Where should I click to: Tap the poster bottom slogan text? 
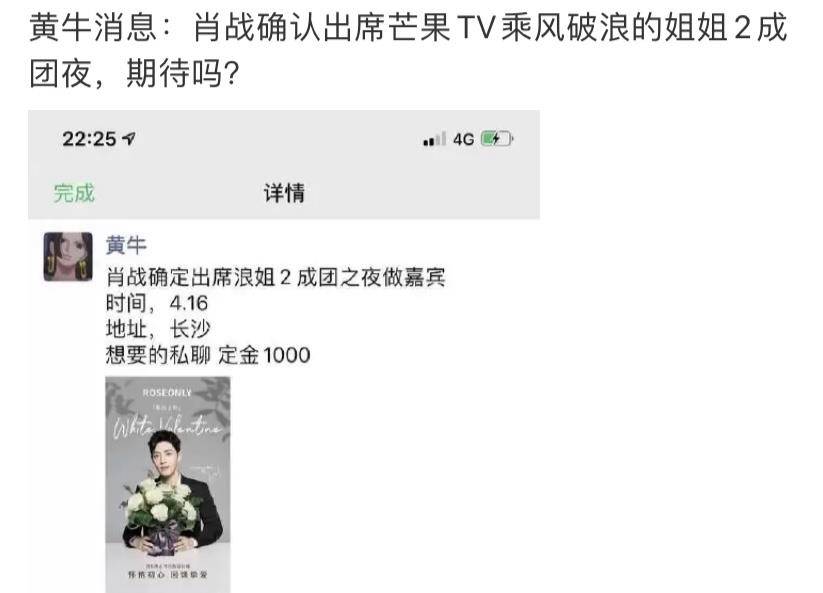click(168, 575)
